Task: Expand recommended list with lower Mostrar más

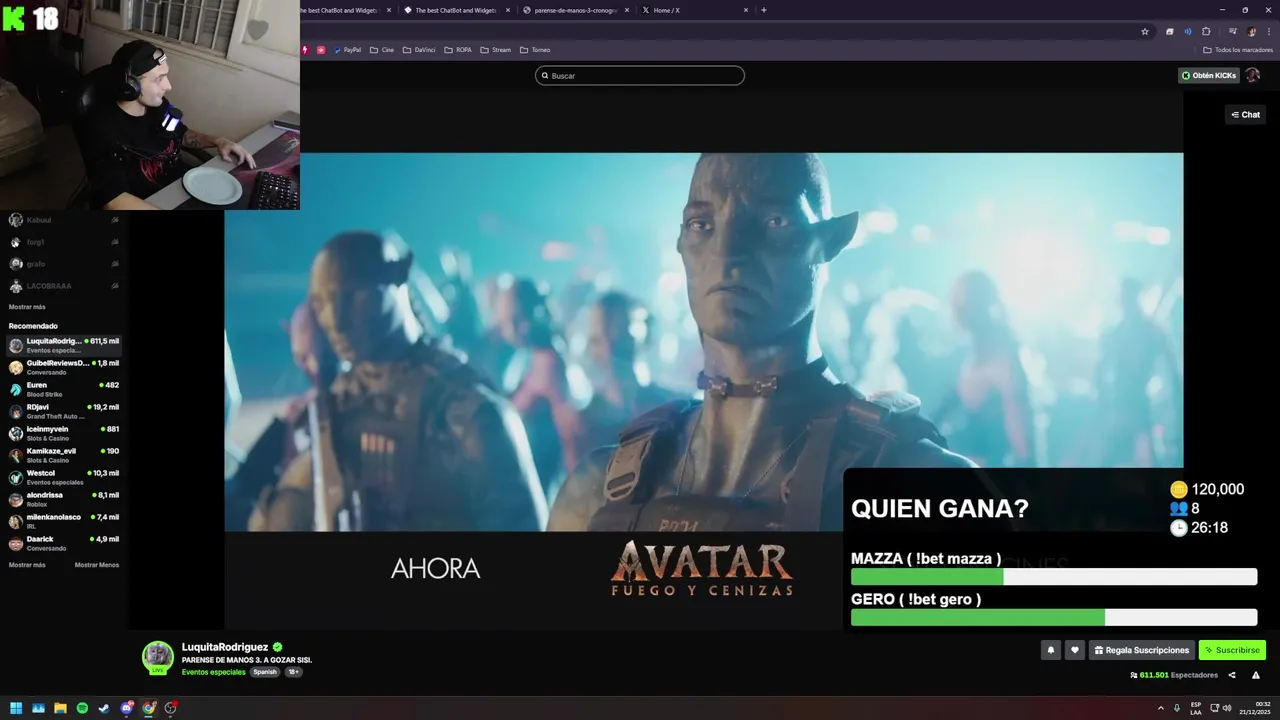Action: (27, 565)
